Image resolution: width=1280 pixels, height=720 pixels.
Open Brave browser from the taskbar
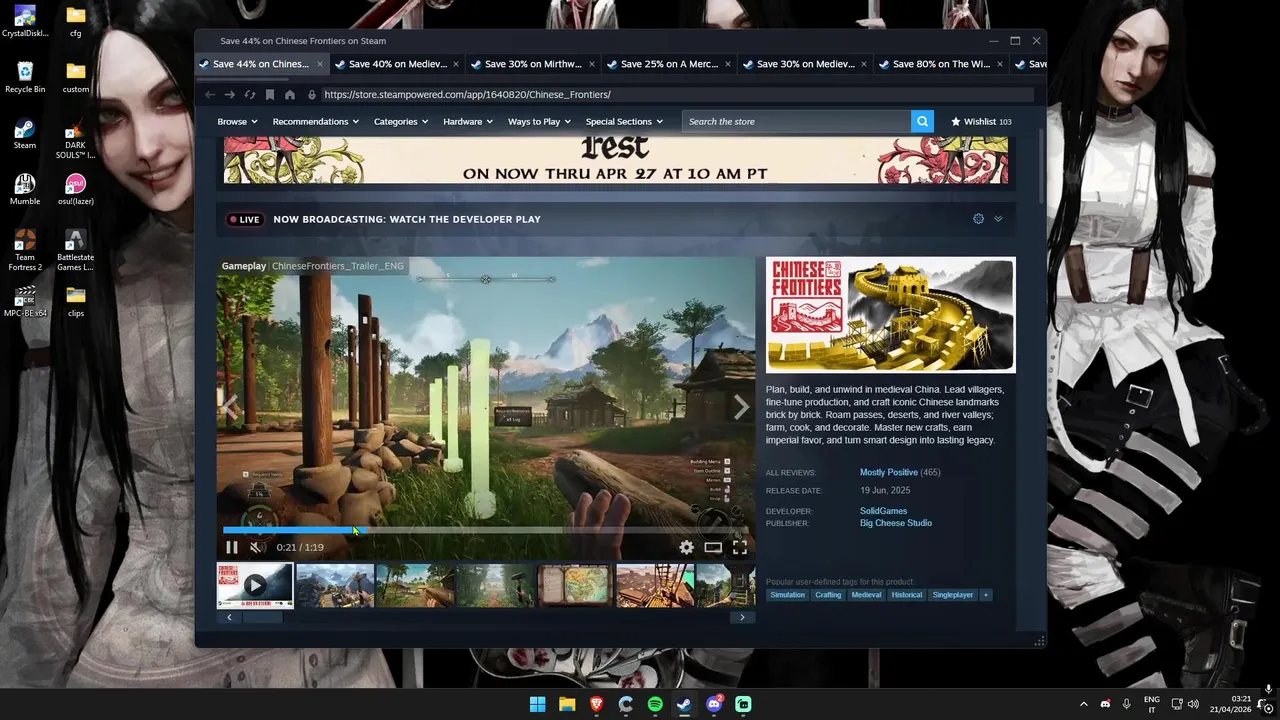click(x=596, y=704)
